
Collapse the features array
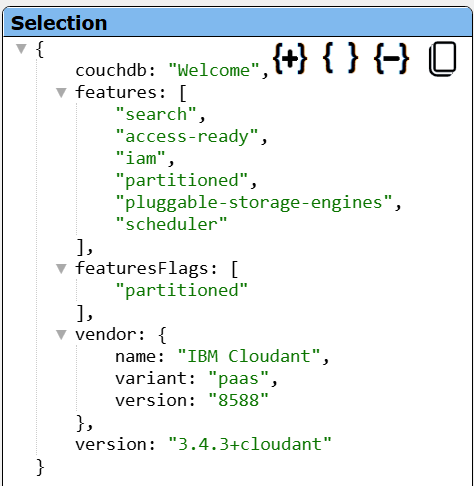(61, 93)
